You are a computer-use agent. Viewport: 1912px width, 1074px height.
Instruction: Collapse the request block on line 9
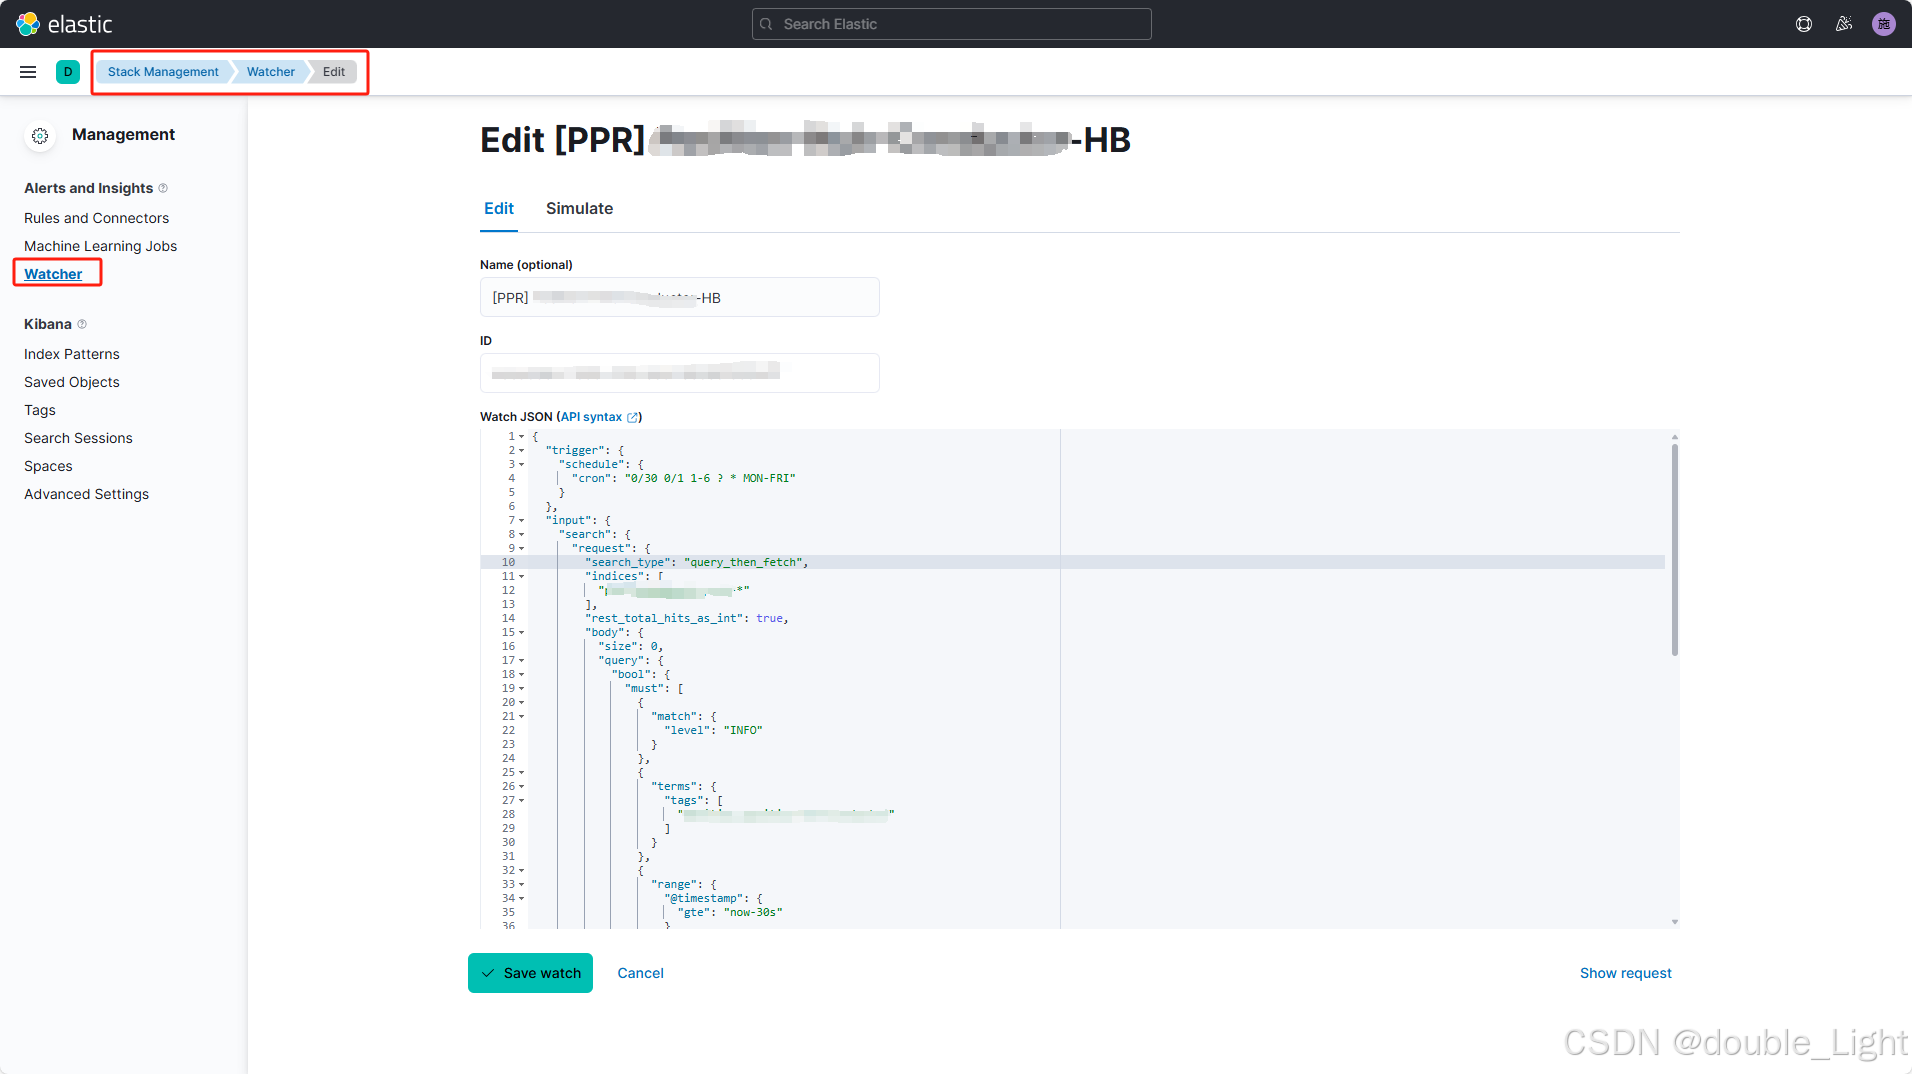coord(521,549)
